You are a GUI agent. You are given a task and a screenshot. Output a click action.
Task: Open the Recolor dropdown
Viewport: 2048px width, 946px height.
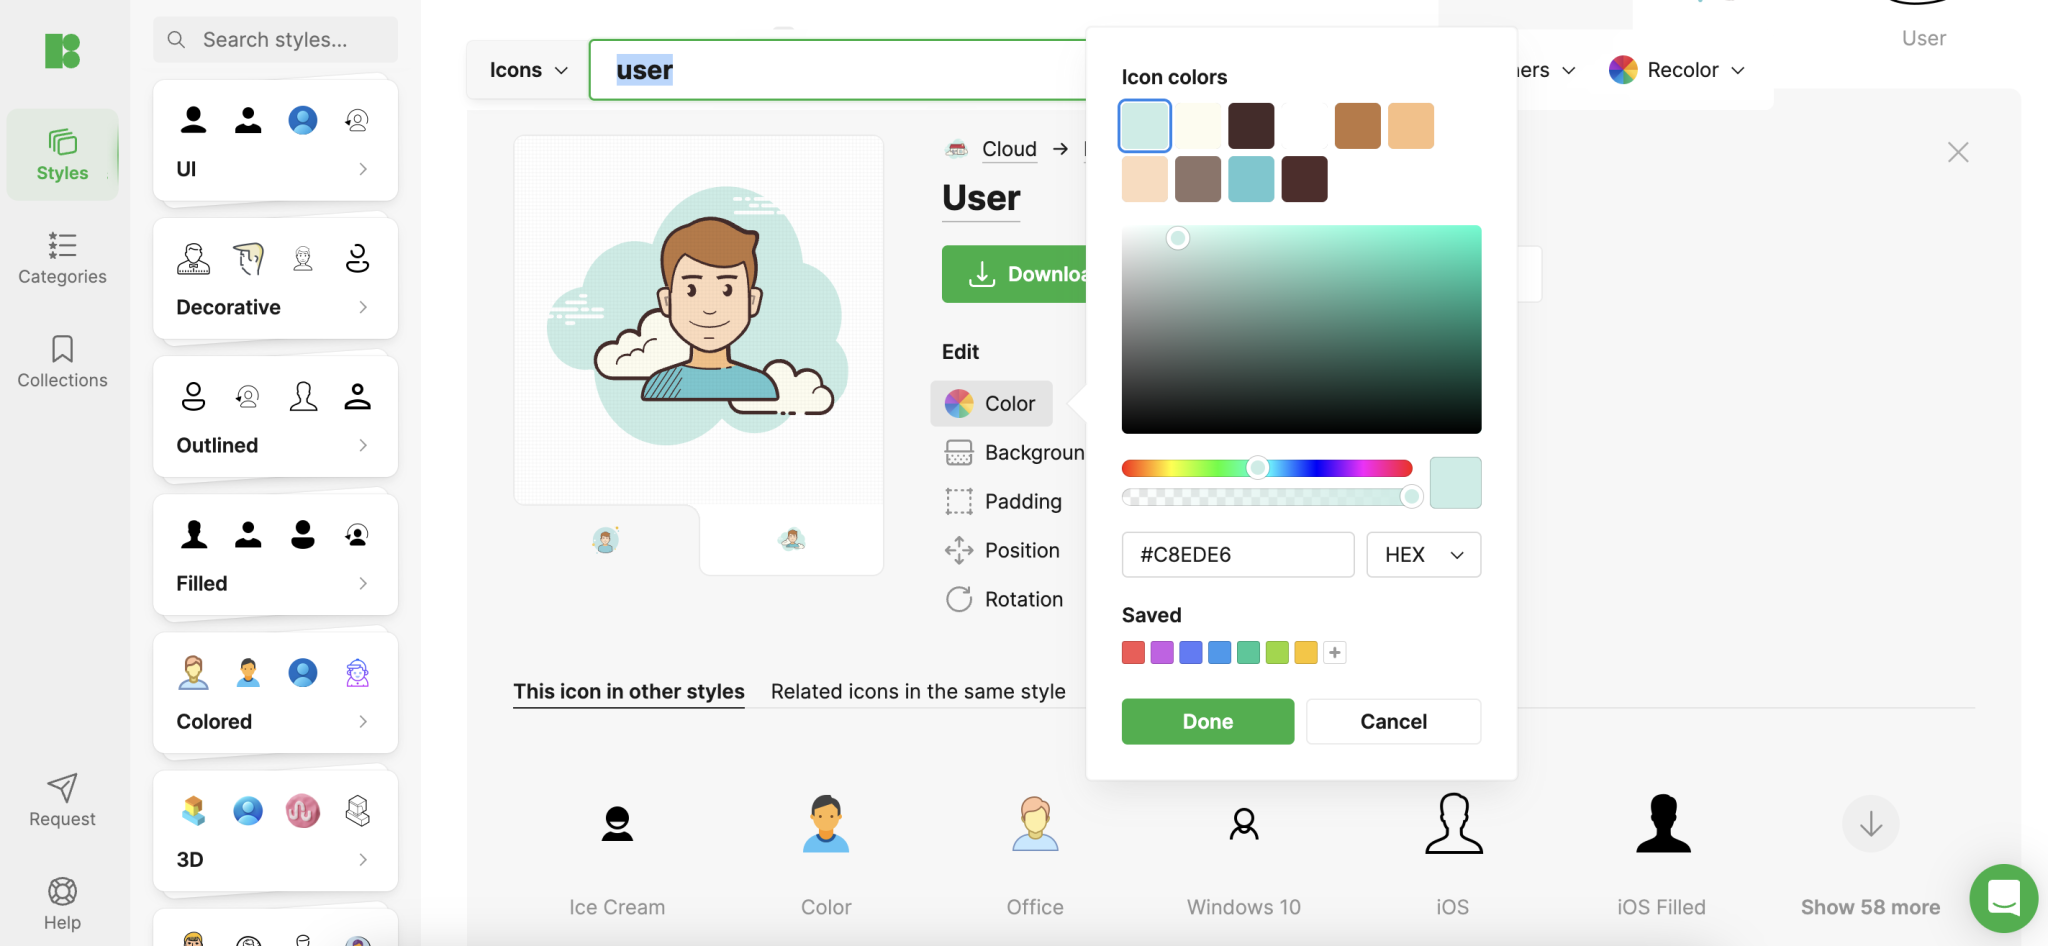[x=1676, y=70]
